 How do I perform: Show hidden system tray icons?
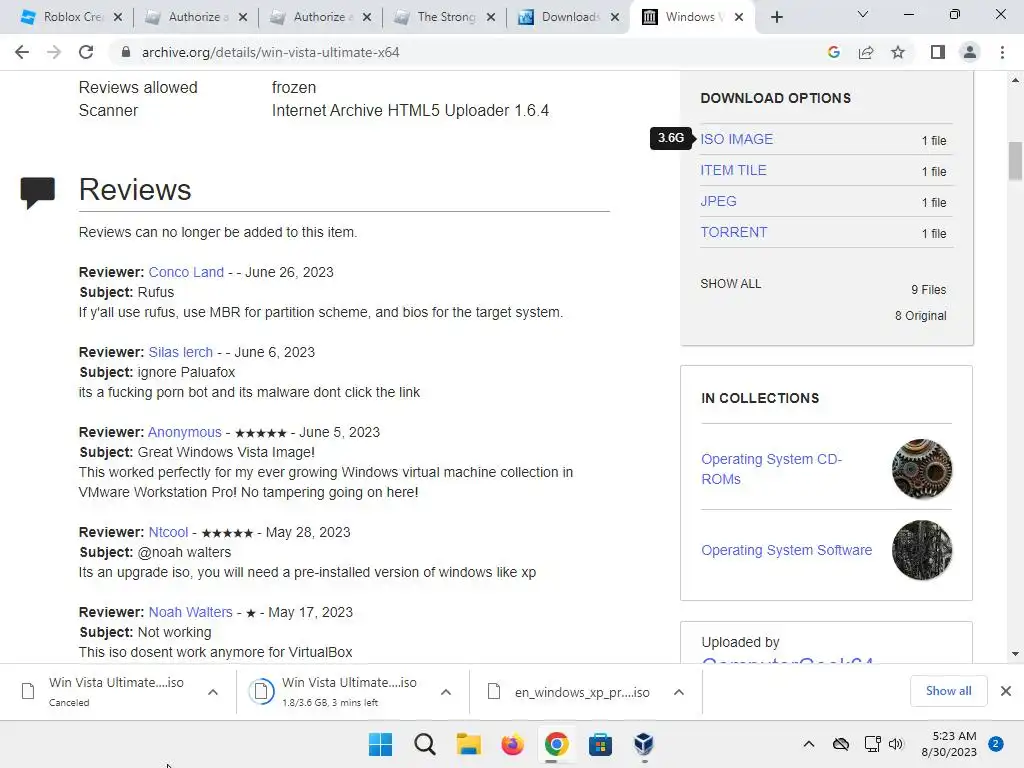tap(808, 744)
